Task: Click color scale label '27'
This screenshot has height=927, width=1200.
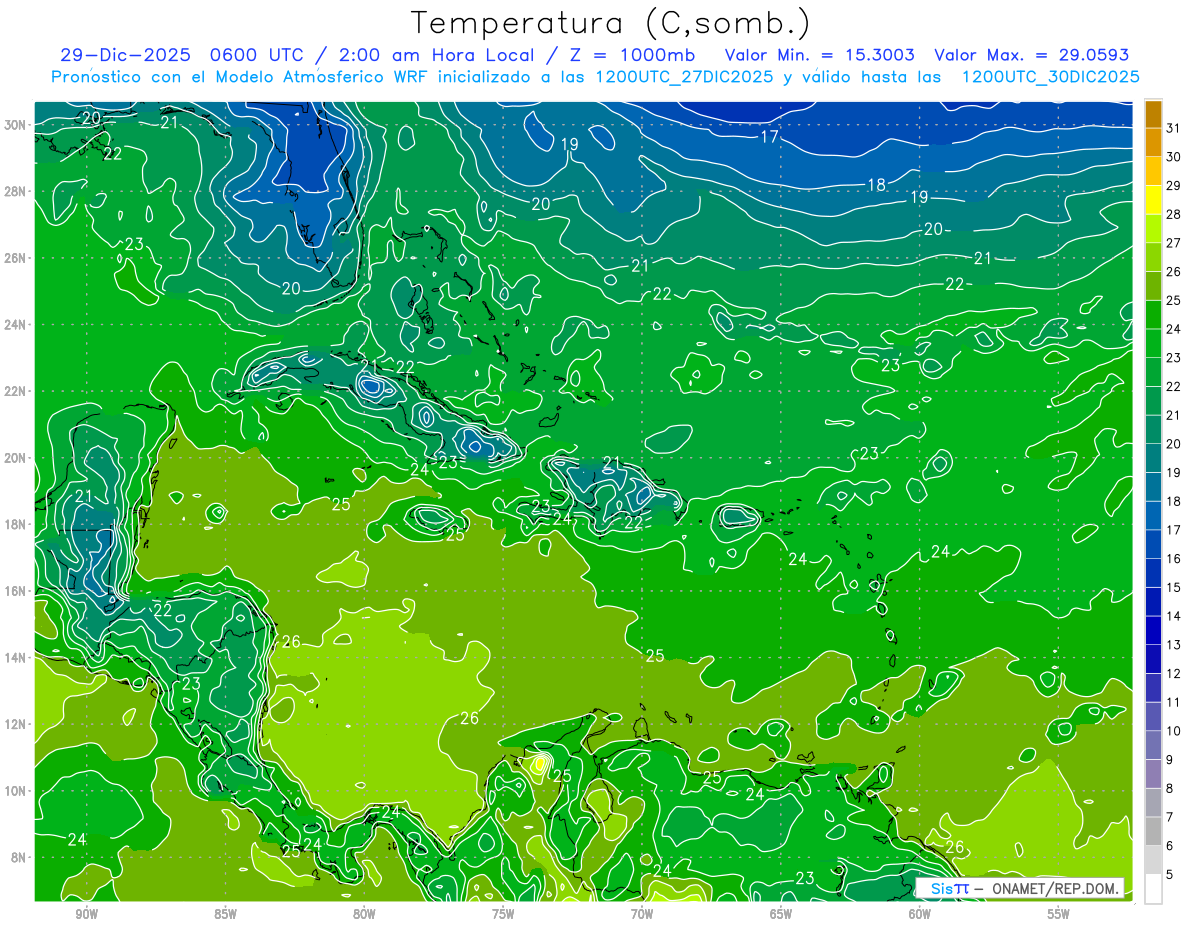Action: click(1174, 243)
